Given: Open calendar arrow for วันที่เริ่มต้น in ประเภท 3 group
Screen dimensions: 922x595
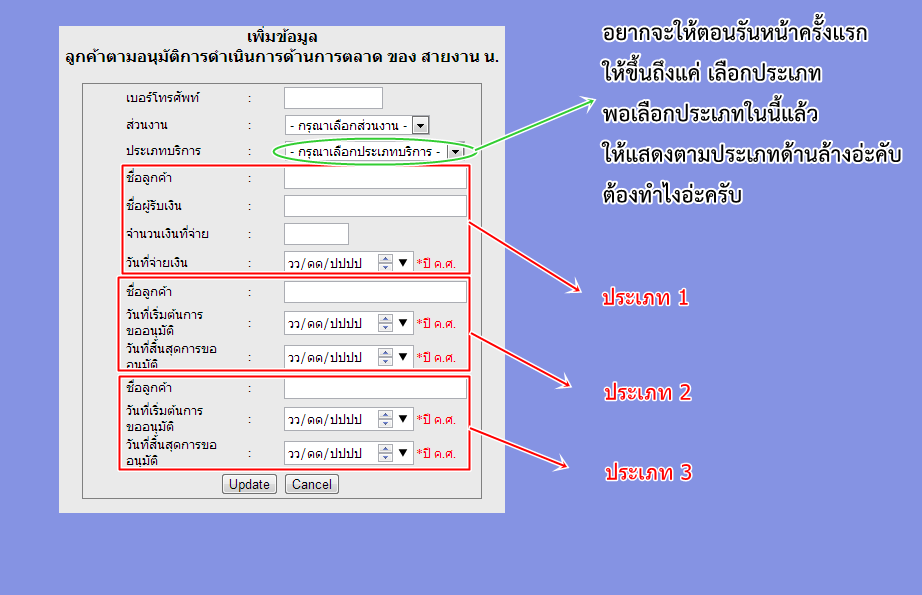Looking at the screenshot, I should click(x=403, y=419).
